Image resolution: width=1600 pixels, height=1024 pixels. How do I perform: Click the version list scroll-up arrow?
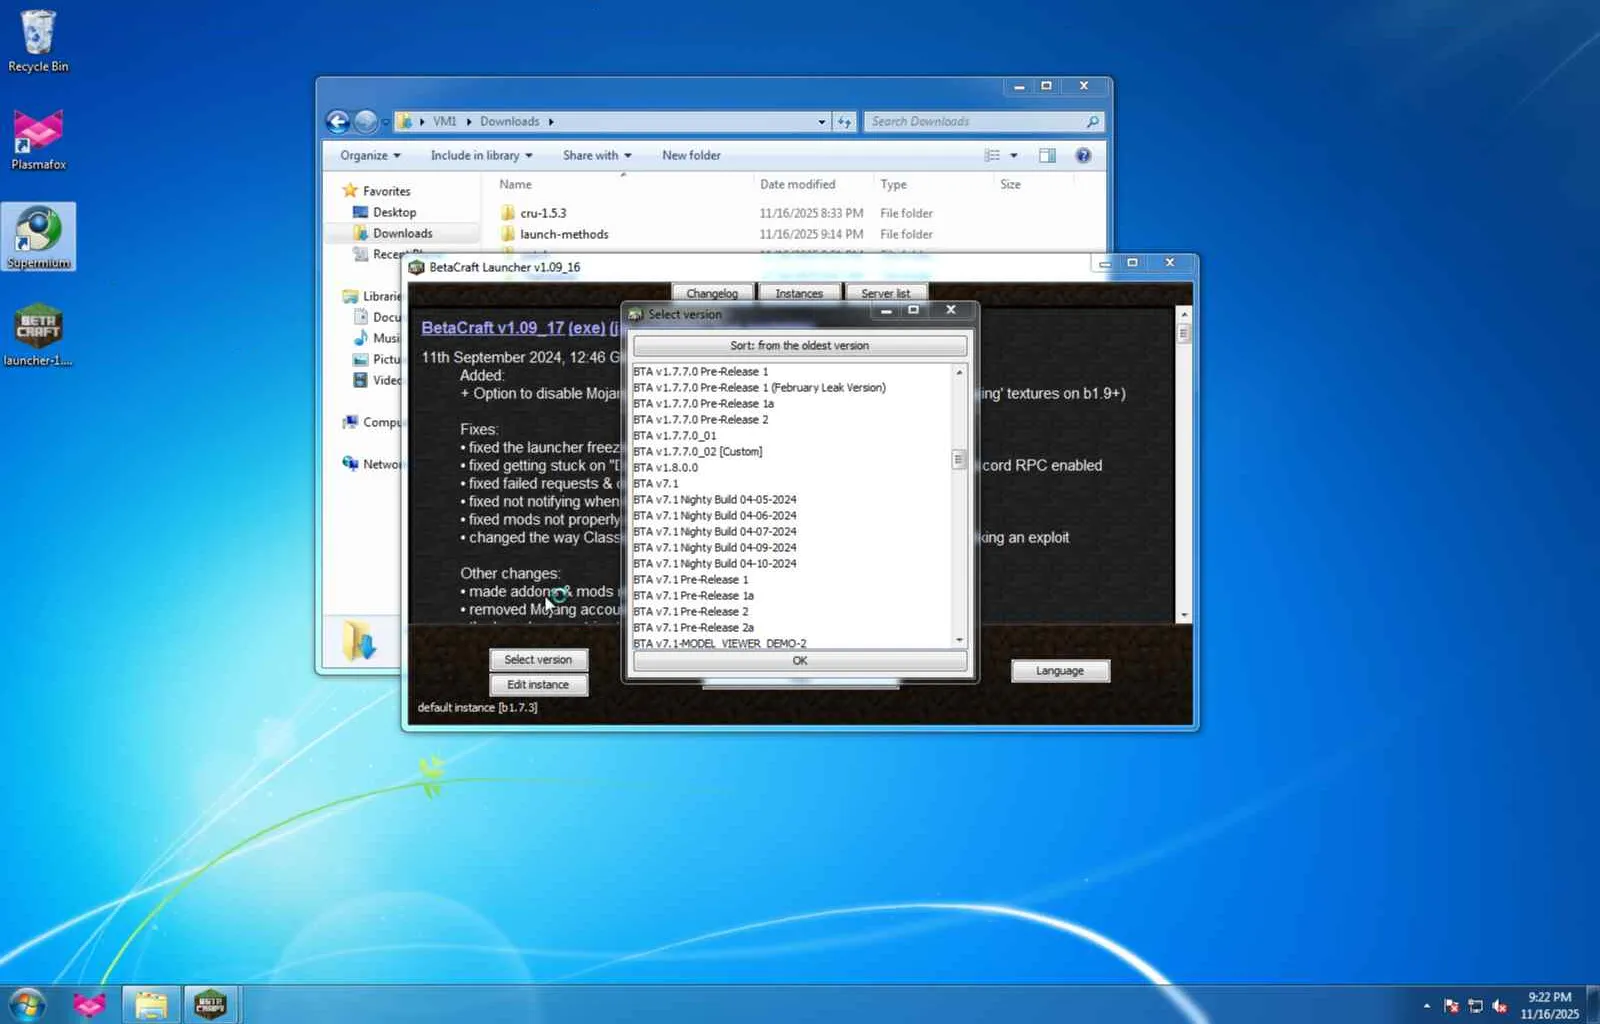tap(959, 372)
